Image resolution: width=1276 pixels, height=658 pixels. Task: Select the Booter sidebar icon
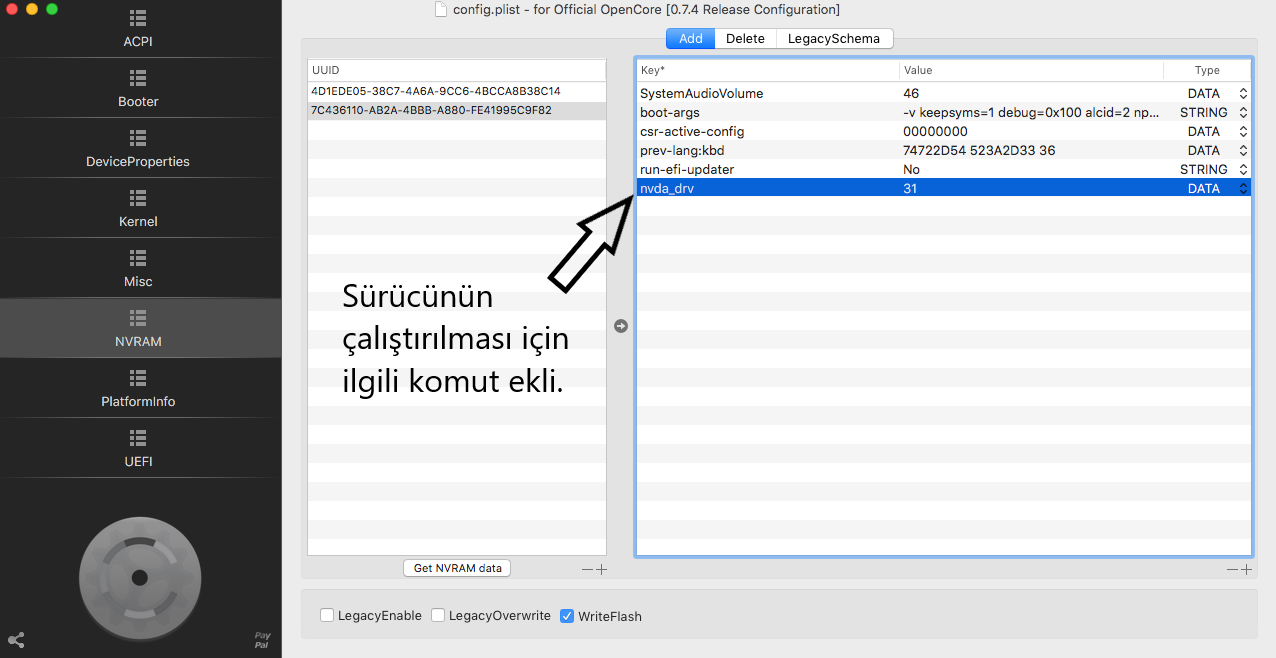pyautogui.click(x=138, y=78)
